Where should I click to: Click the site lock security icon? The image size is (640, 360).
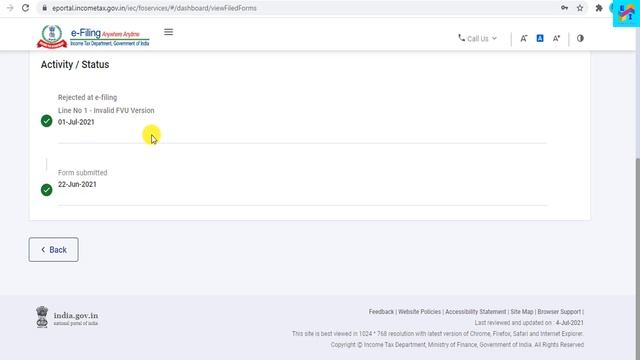click(44, 8)
